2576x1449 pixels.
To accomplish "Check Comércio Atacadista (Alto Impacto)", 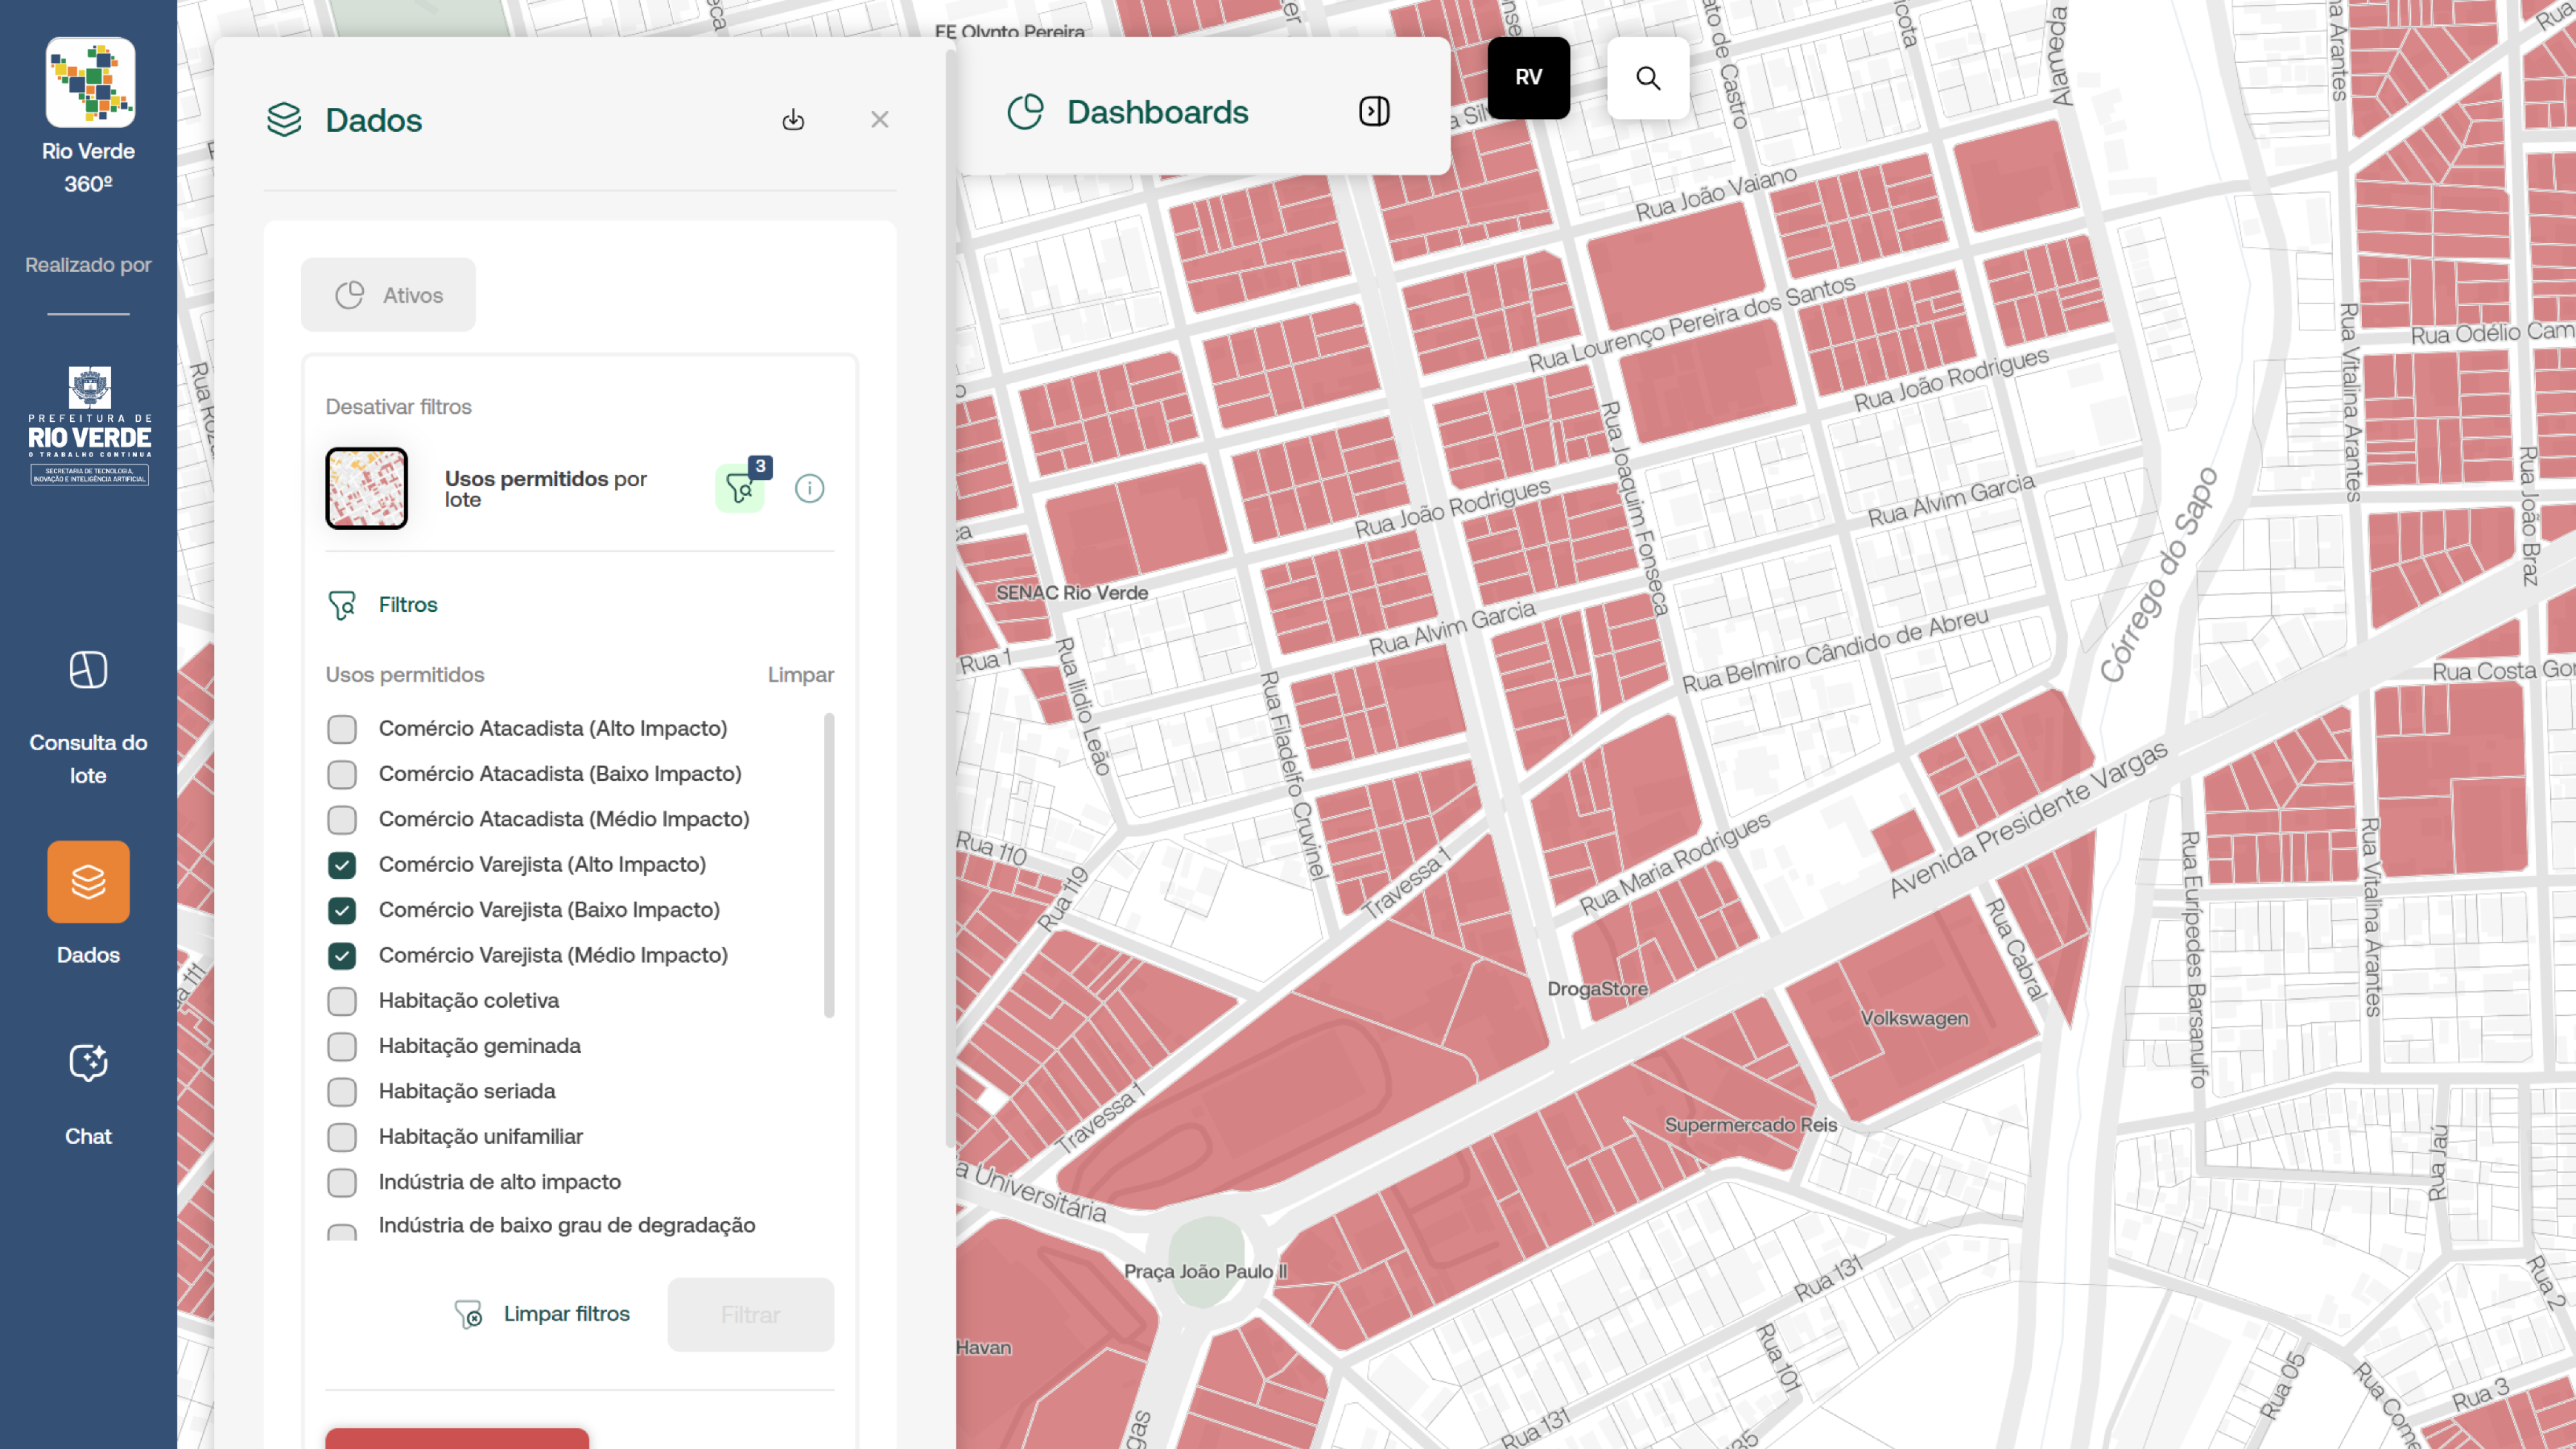I will point(342,729).
